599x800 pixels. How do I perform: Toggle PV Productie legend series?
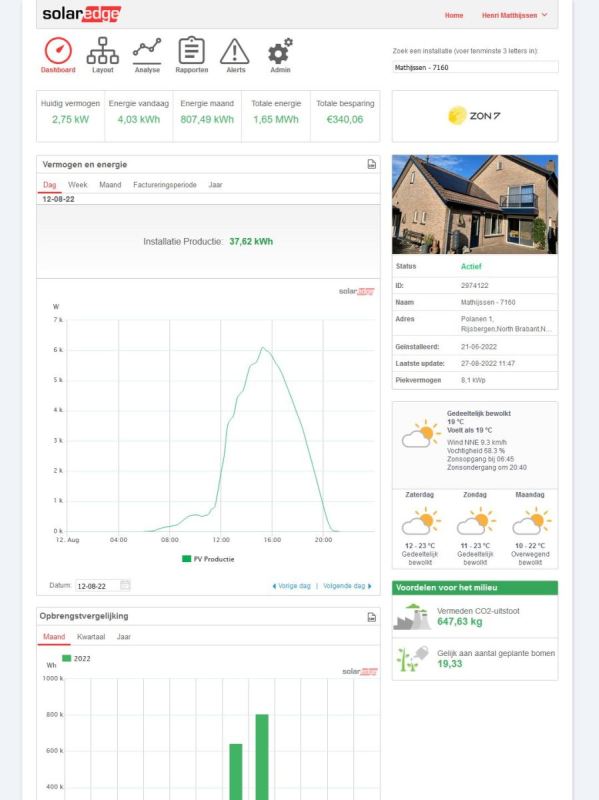pyautogui.click(x=208, y=559)
